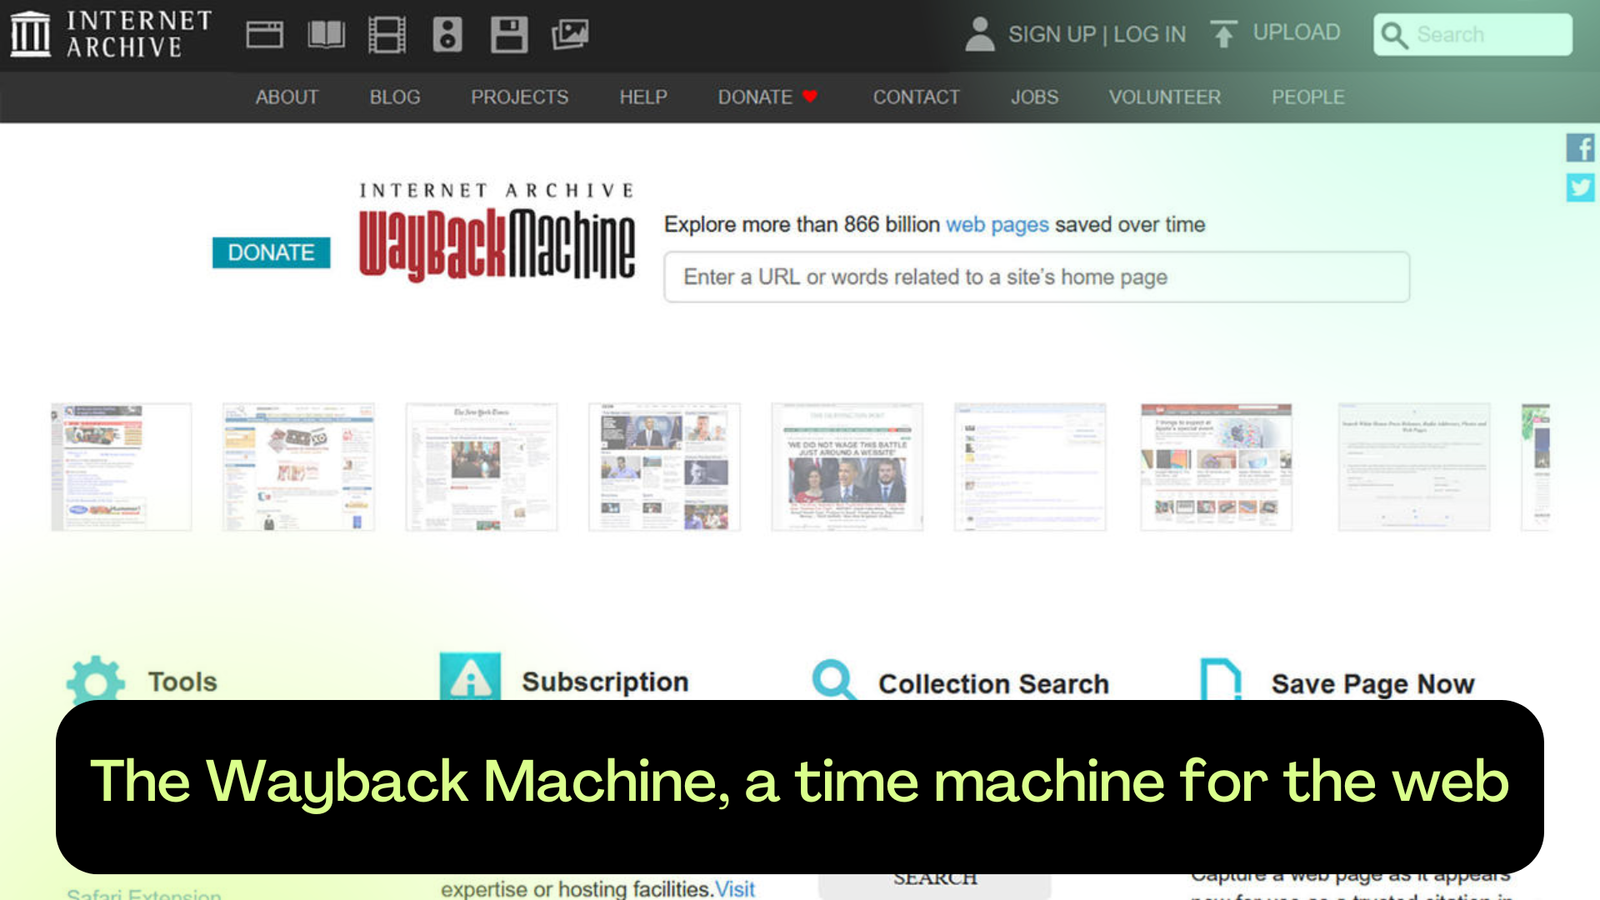
Task: Follow the 'web pages' hyperlink
Action: point(997,224)
